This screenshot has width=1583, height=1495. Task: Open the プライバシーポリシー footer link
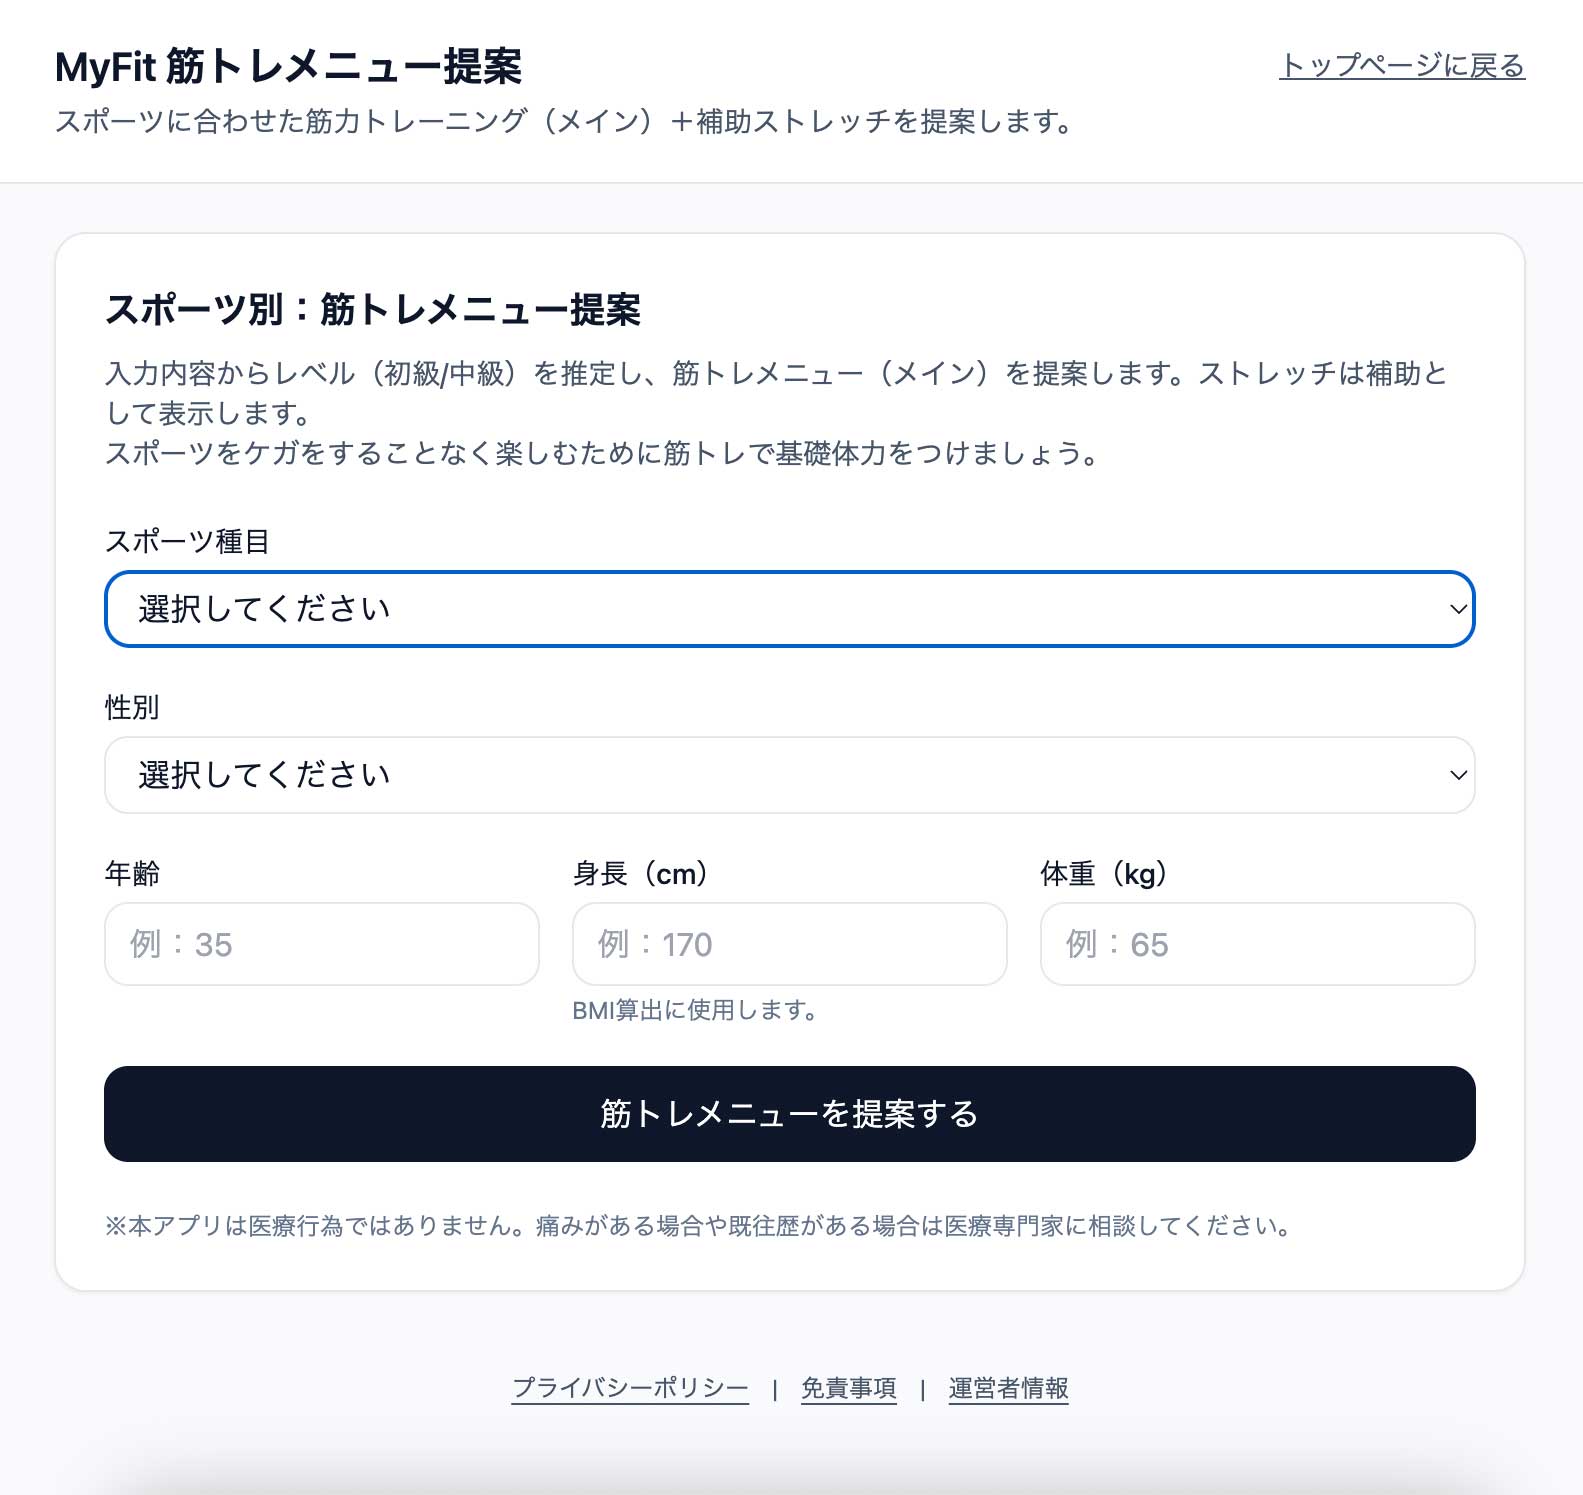tap(630, 1388)
